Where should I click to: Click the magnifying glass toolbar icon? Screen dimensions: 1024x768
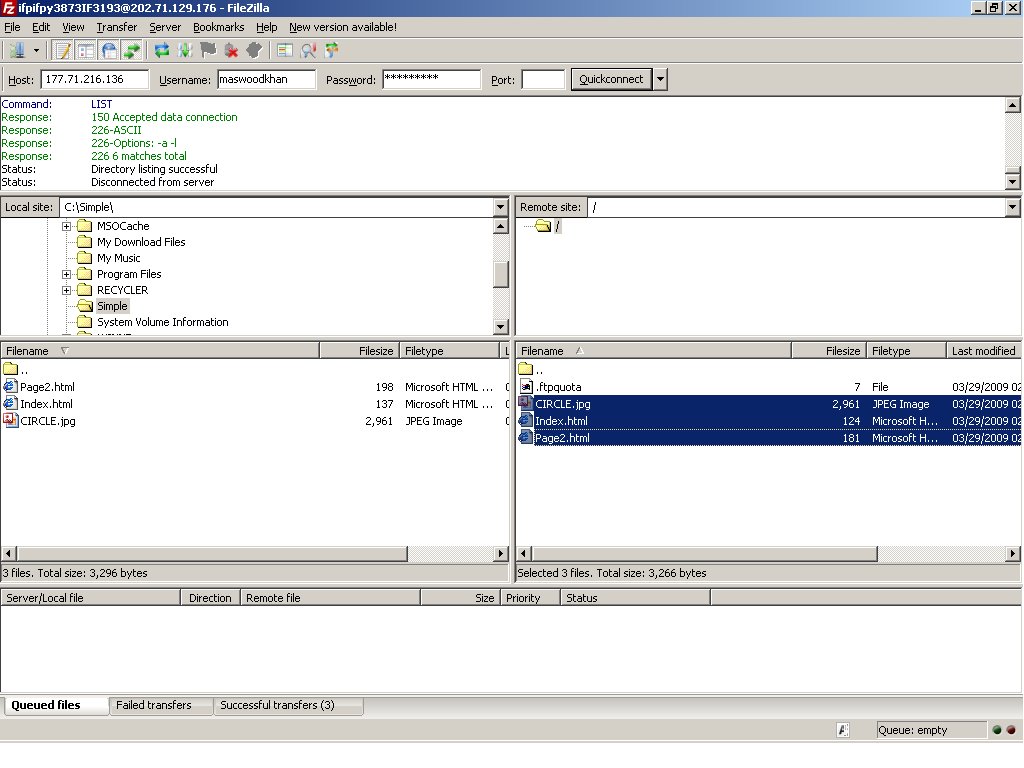pyautogui.click(x=308, y=50)
